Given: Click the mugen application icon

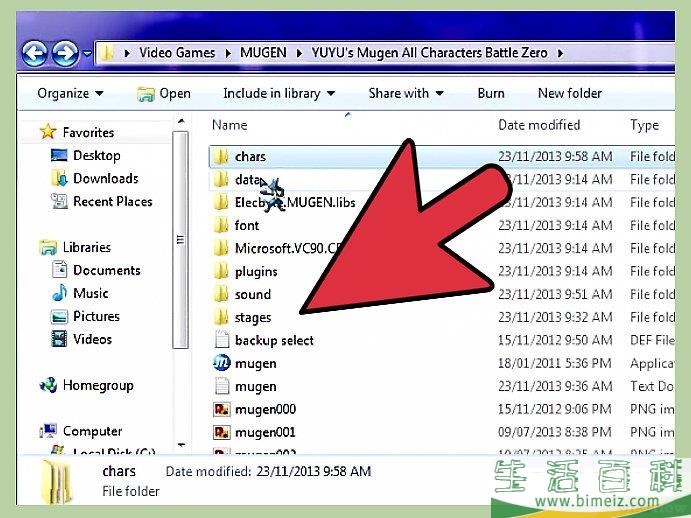Looking at the screenshot, I should tap(221, 363).
